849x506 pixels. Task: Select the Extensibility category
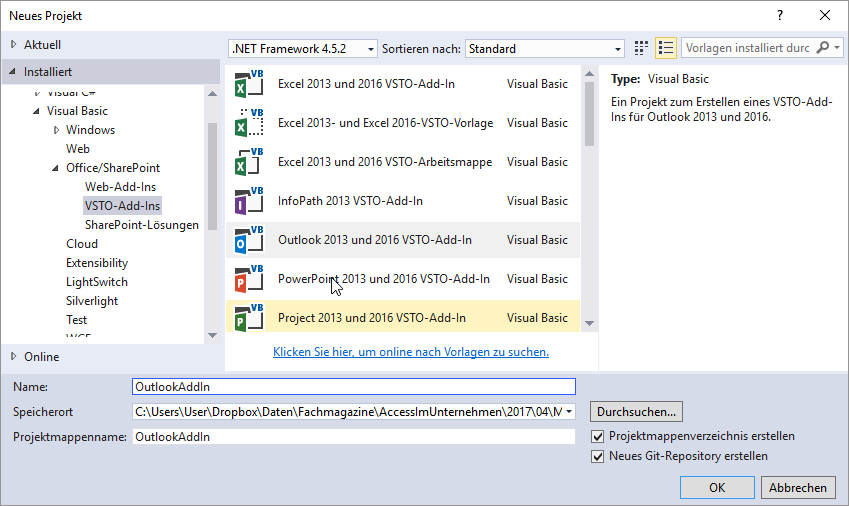pos(97,263)
